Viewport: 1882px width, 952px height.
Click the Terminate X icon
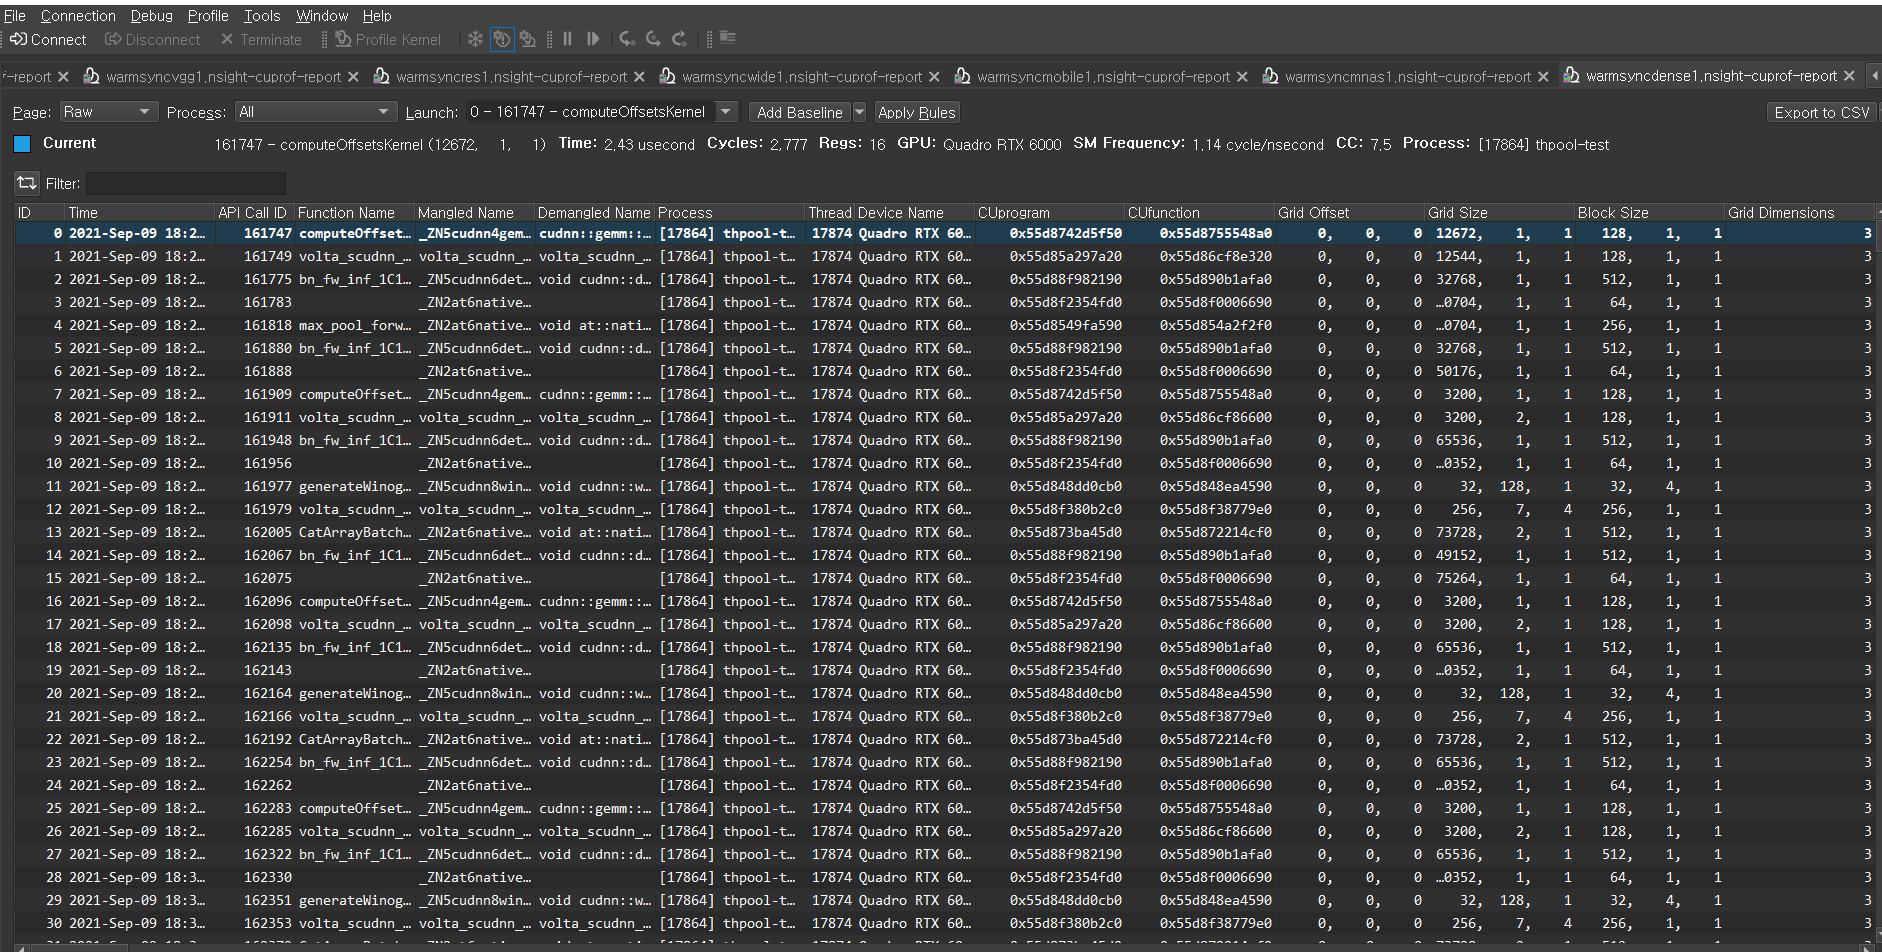coord(227,40)
